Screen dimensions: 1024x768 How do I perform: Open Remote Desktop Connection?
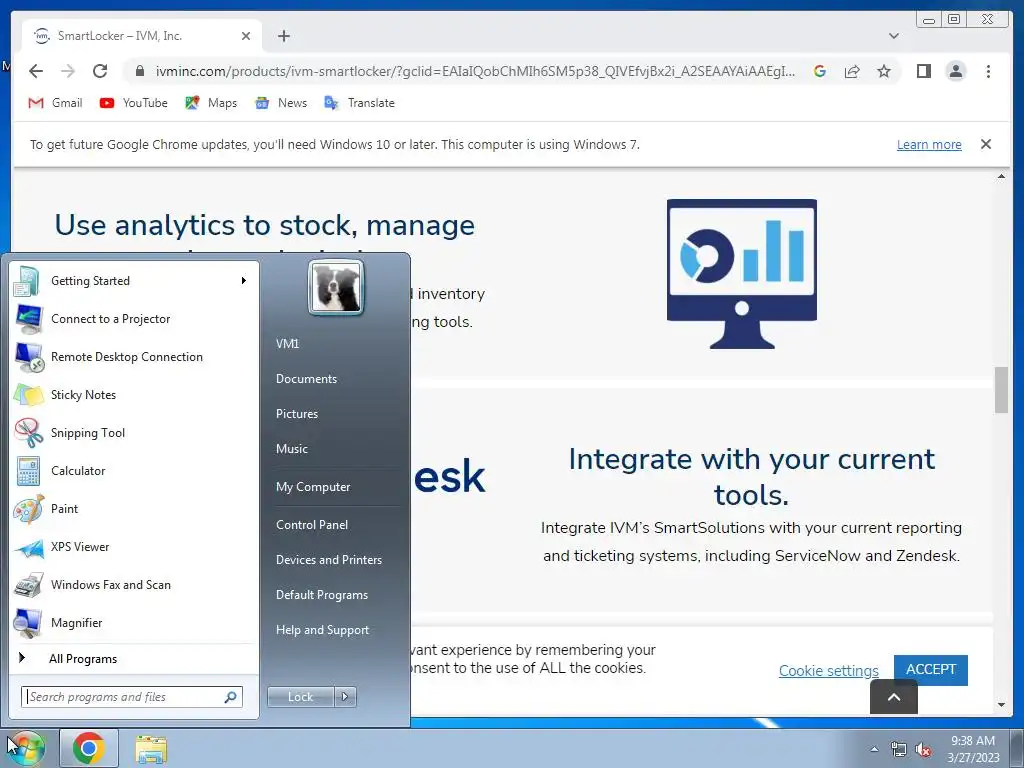pyautogui.click(x=134, y=357)
